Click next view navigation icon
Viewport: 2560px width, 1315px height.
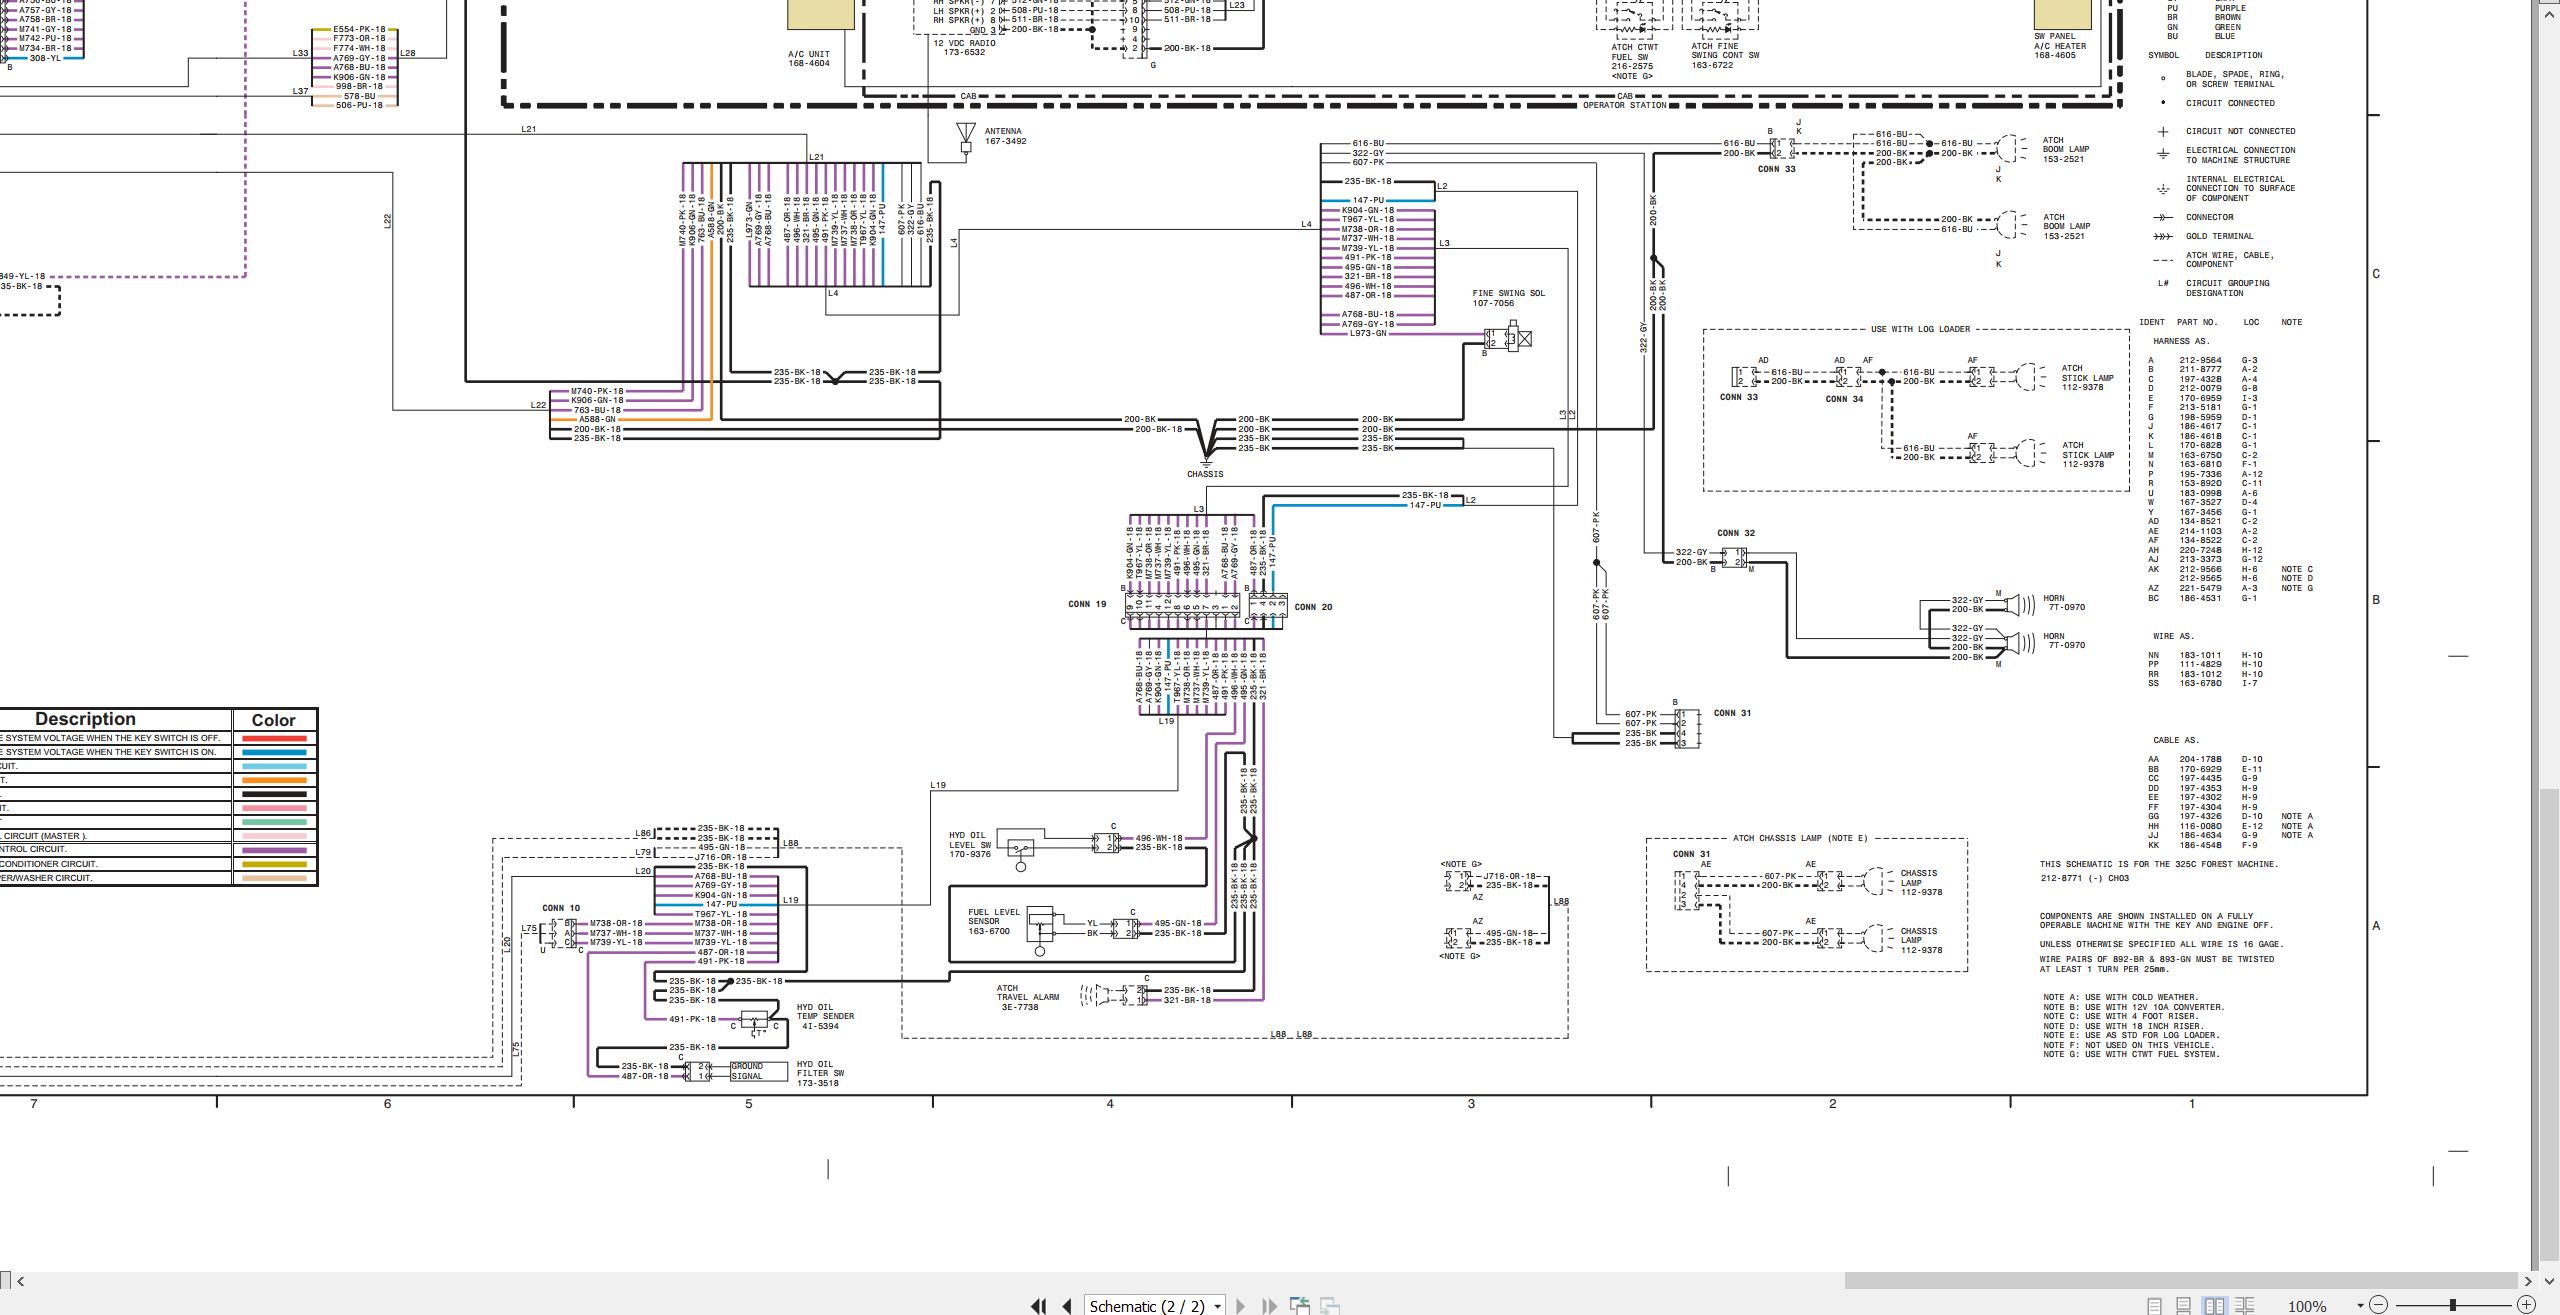pos(1329,1305)
